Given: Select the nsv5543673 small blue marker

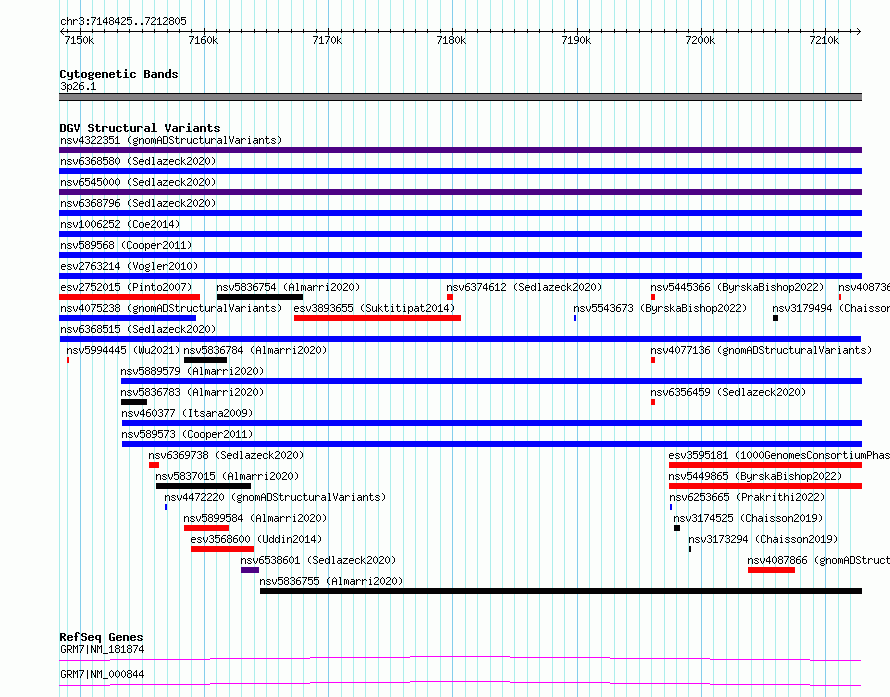Looking at the screenshot, I should (x=575, y=318).
